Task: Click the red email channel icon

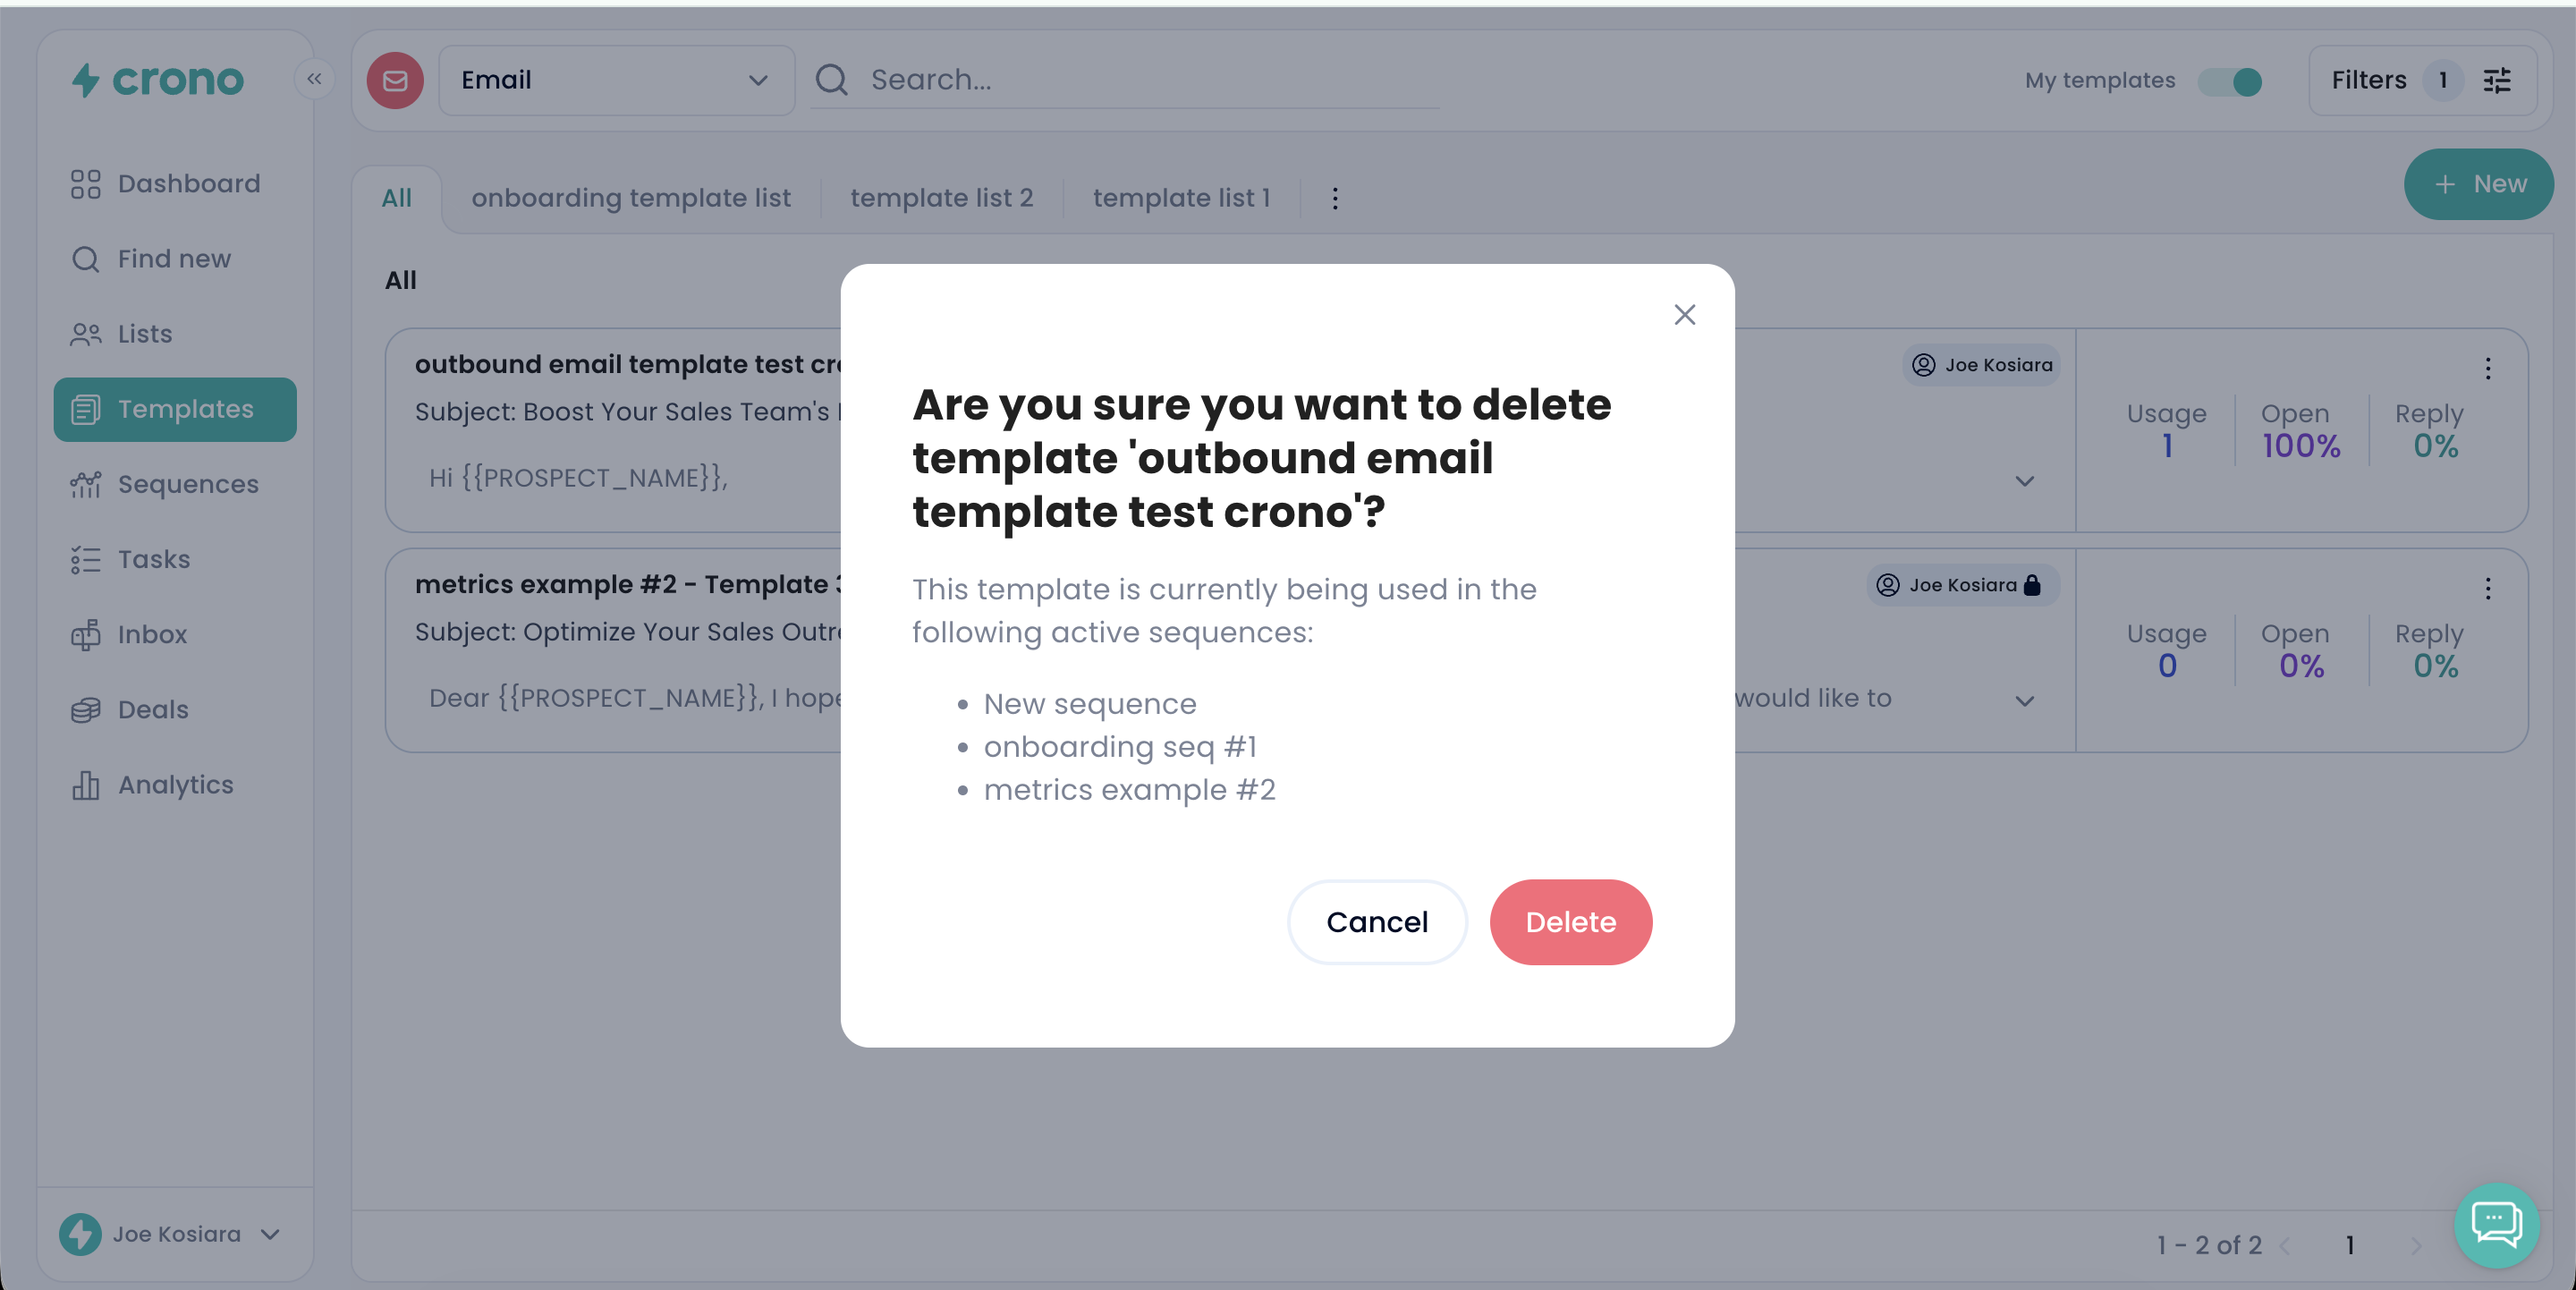Action: pos(395,80)
